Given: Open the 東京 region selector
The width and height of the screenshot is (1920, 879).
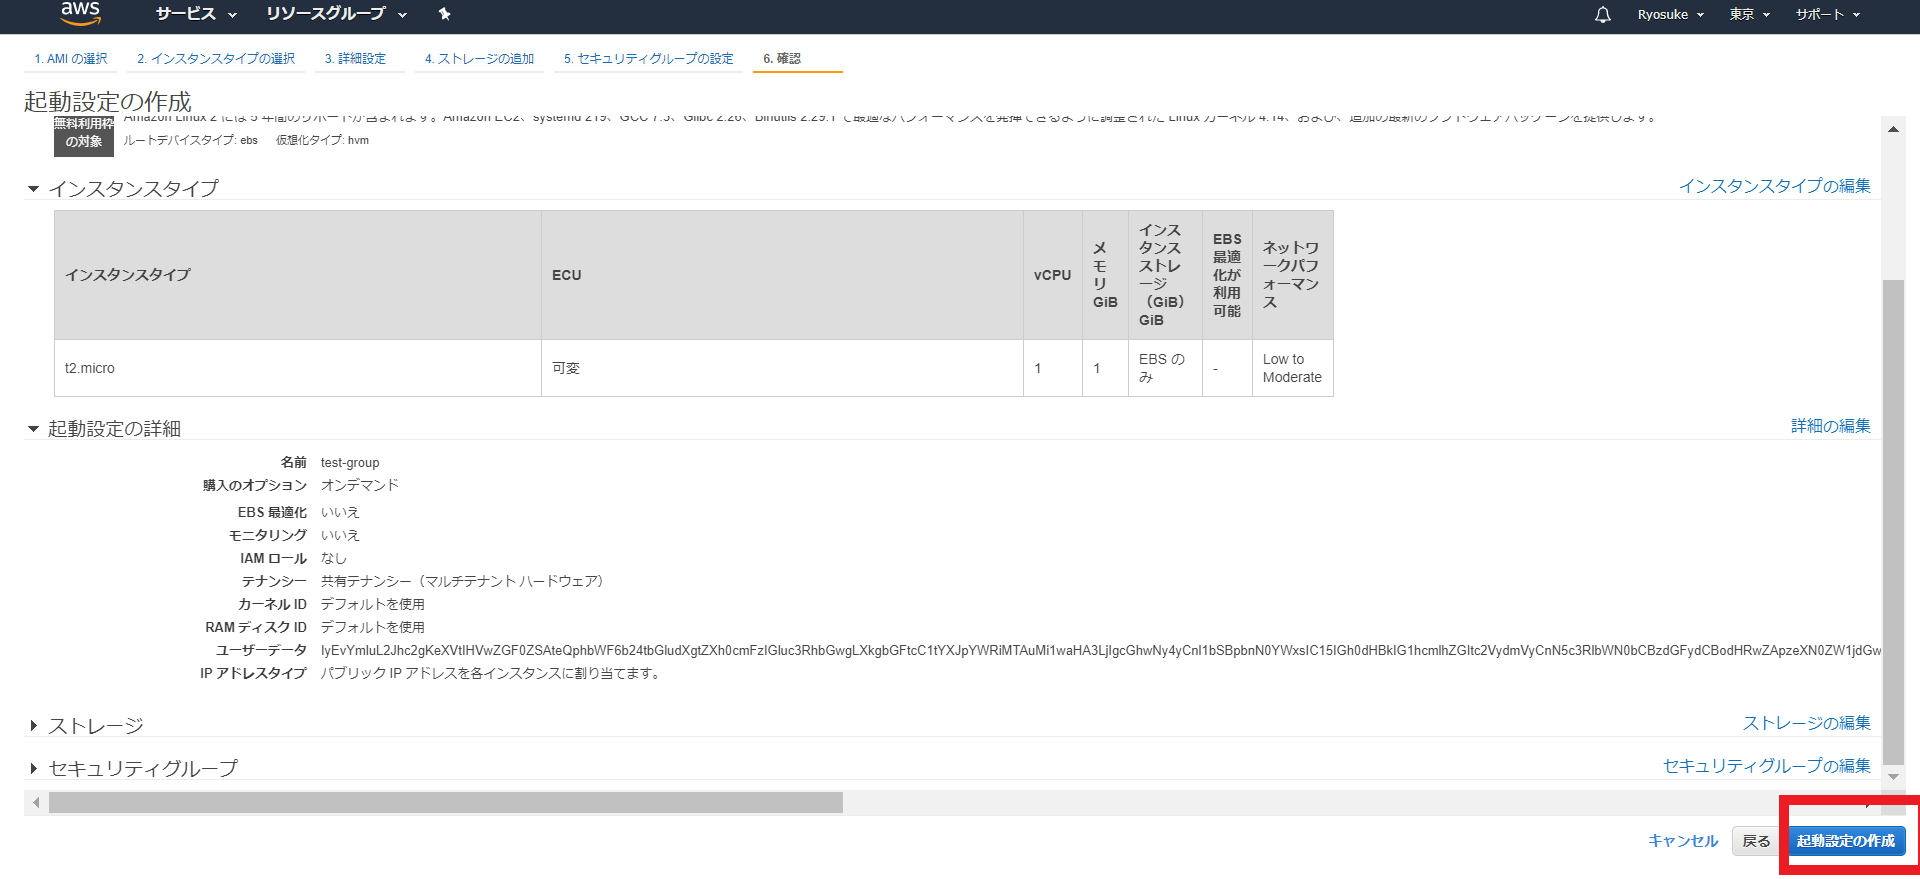Looking at the screenshot, I should pos(1750,14).
